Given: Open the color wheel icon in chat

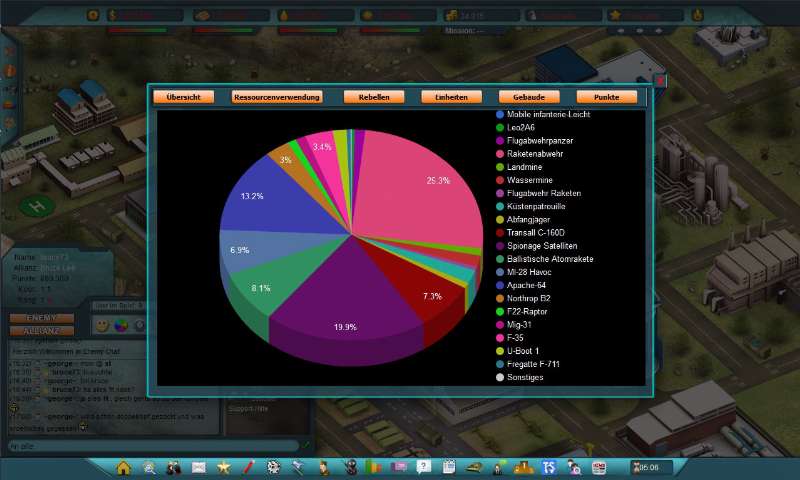Looking at the screenshot, I should [x=121, y=325].
